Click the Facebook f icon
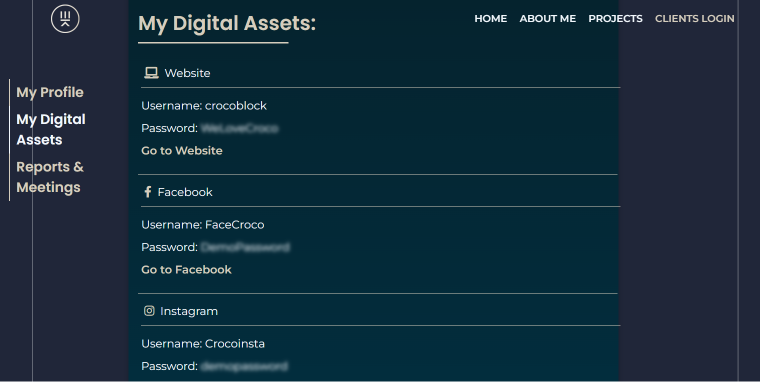Screen dimensions: 760x382 (x=148, y=192)
